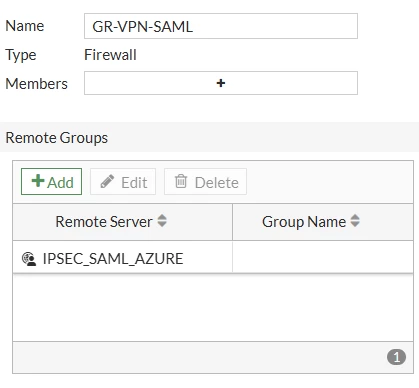Click the empty Group Name cell of IPSEC_SAML_AZURE
This screenshot has width=419, height=388.
(x=323, y=258)
